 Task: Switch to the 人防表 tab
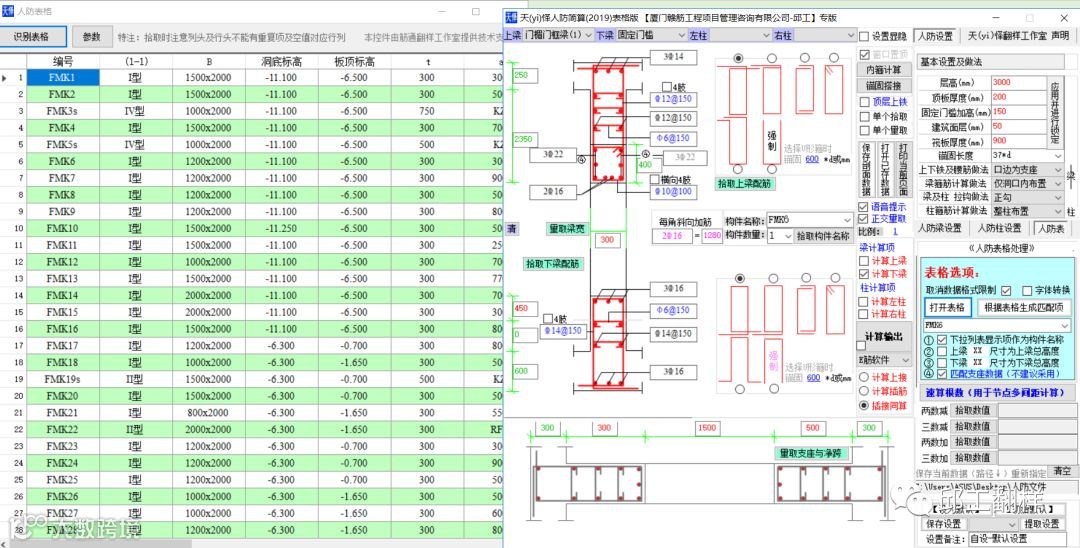(1050, 229)
